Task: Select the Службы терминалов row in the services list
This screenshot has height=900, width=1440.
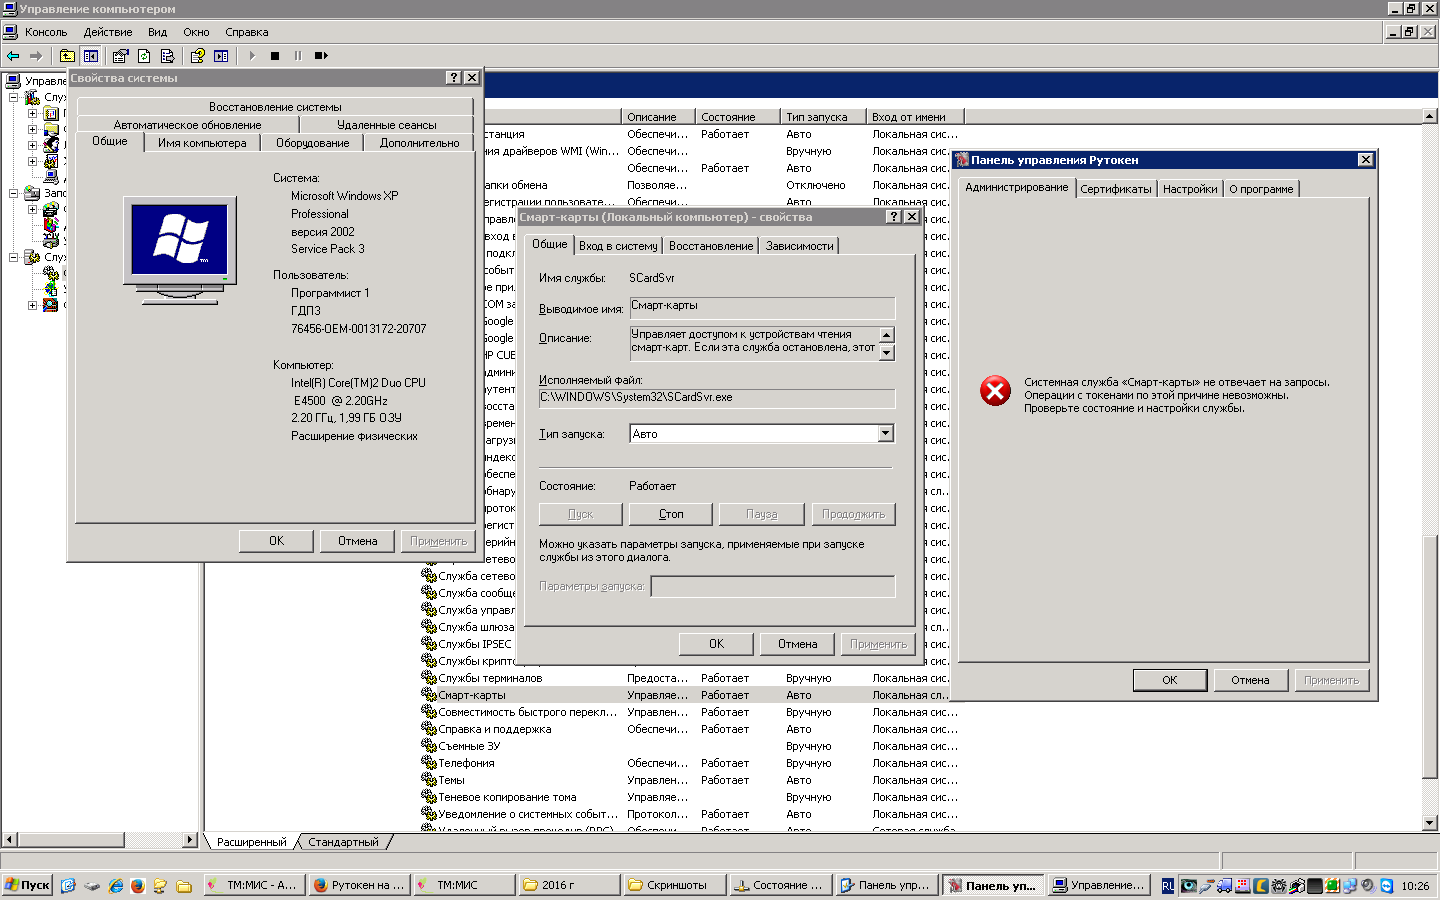Action: click(x=490, y=678)
